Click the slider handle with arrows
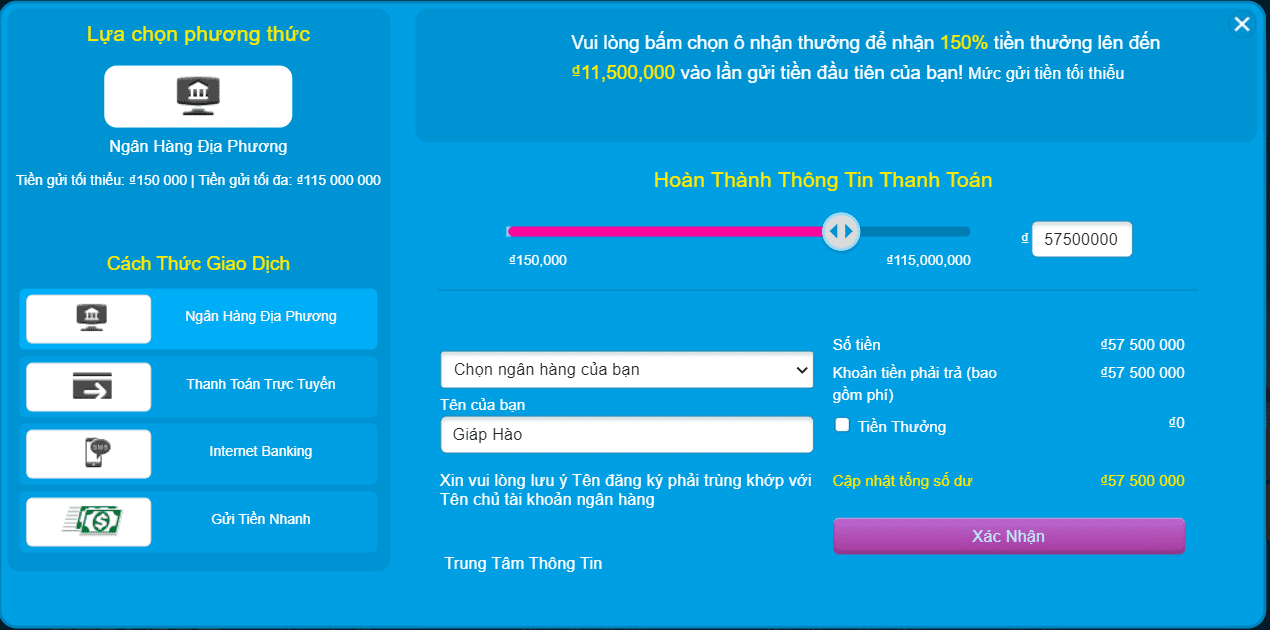This screenshot has width=1270, height=630. coord(840,232)
